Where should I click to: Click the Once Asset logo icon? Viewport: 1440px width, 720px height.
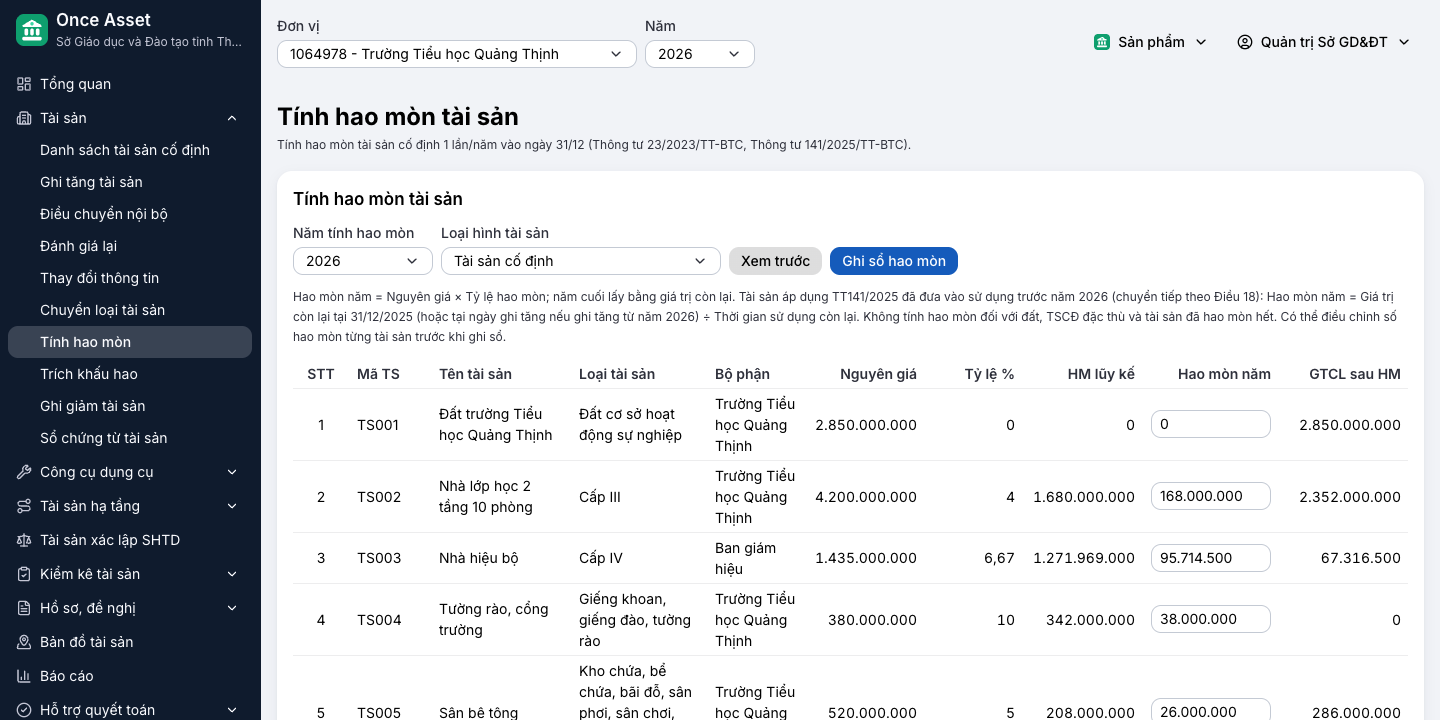tap(32, 30)
